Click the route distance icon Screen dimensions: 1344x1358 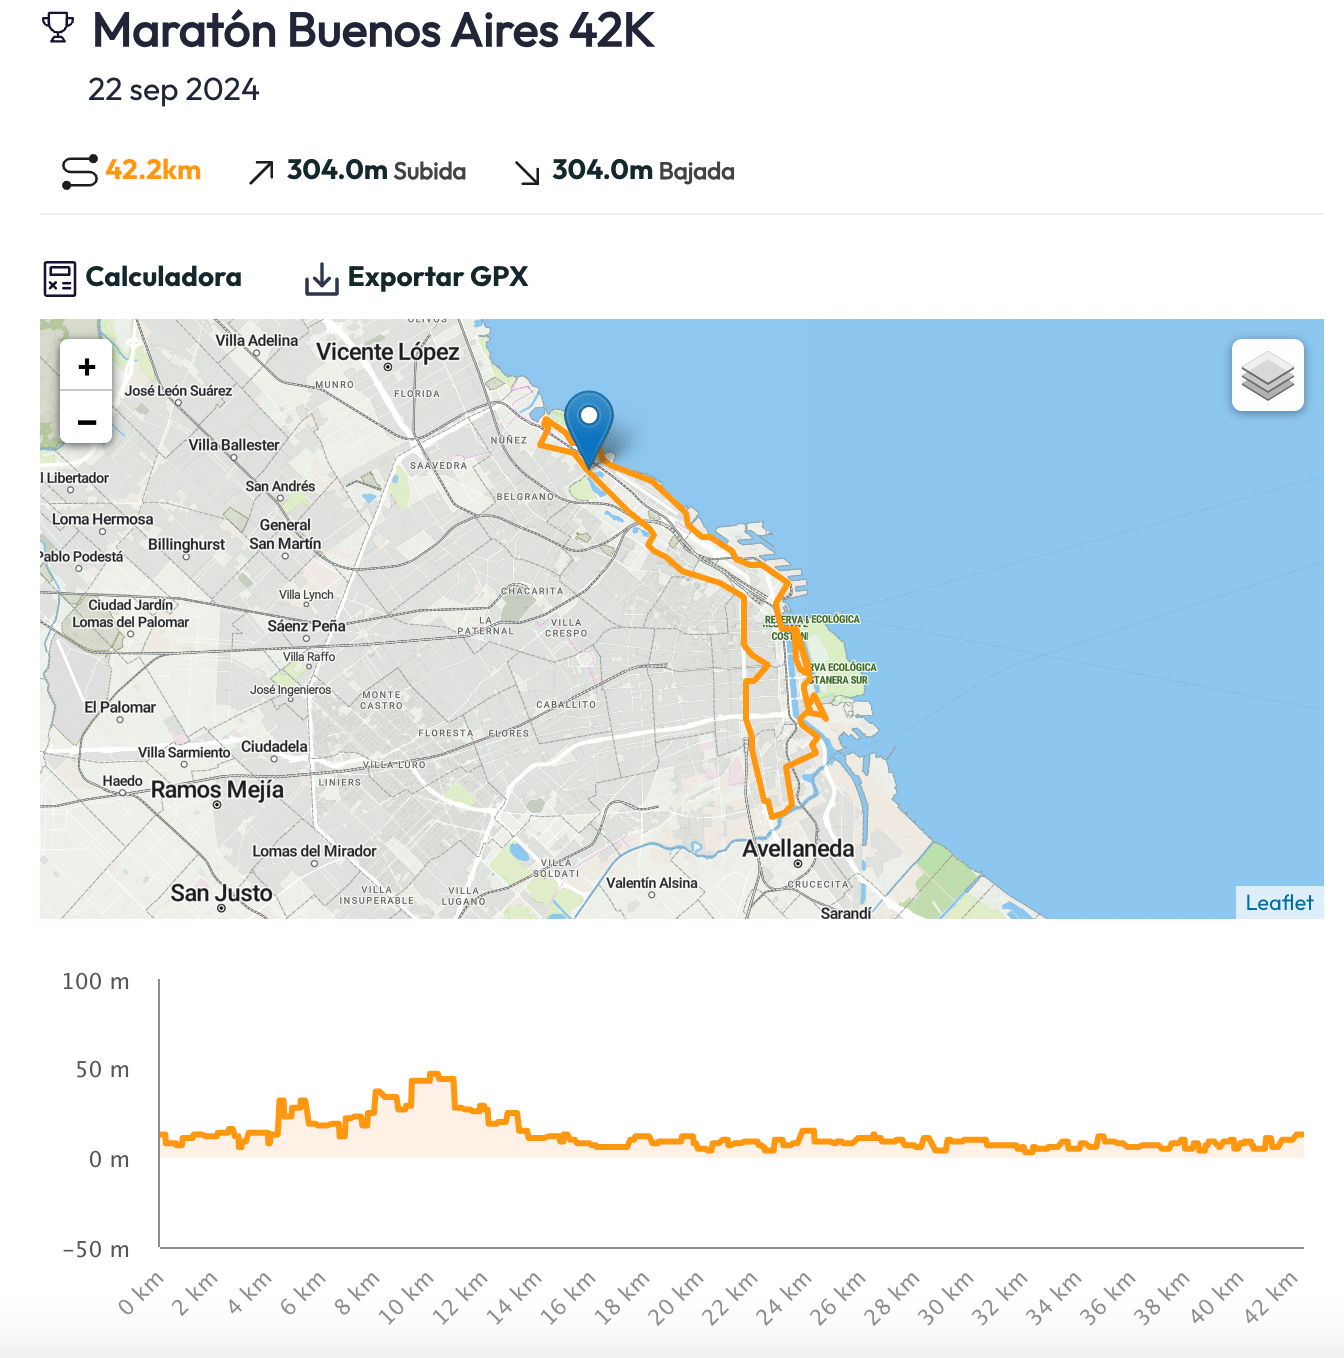coord(80,172)
